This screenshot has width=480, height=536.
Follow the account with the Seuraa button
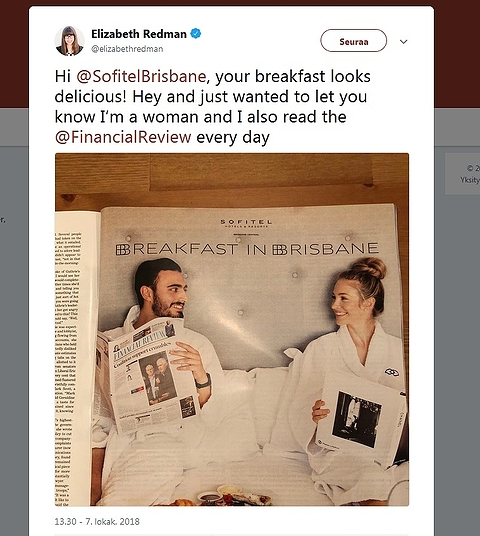(354, 41)
